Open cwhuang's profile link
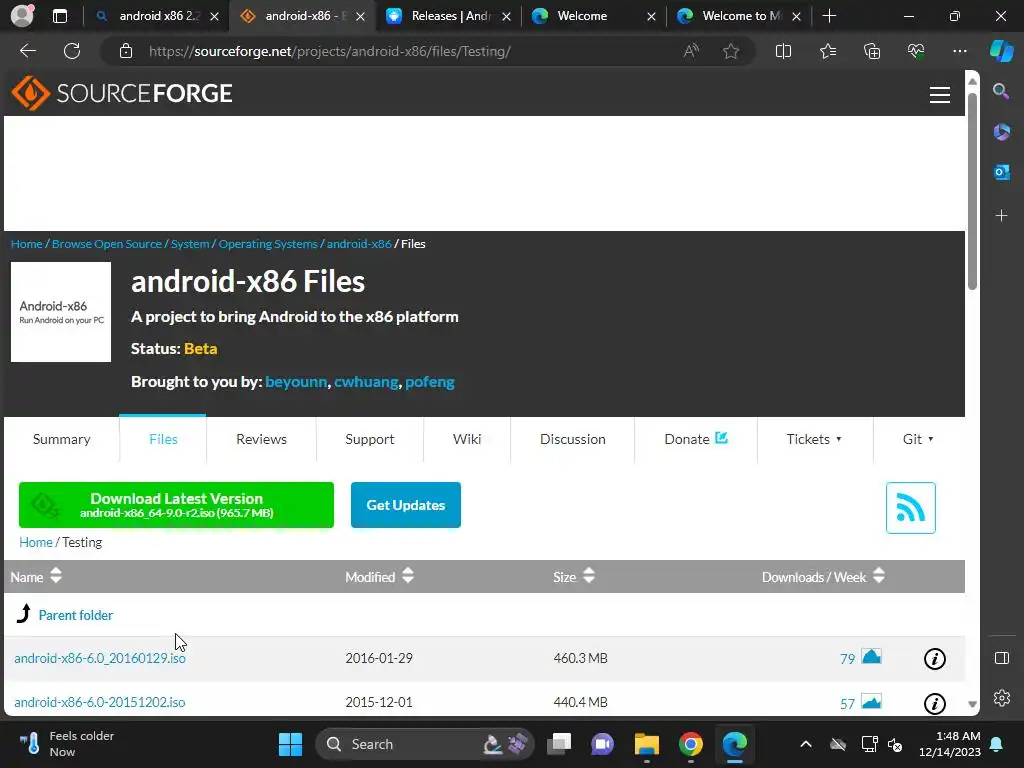 click(366, 382)
